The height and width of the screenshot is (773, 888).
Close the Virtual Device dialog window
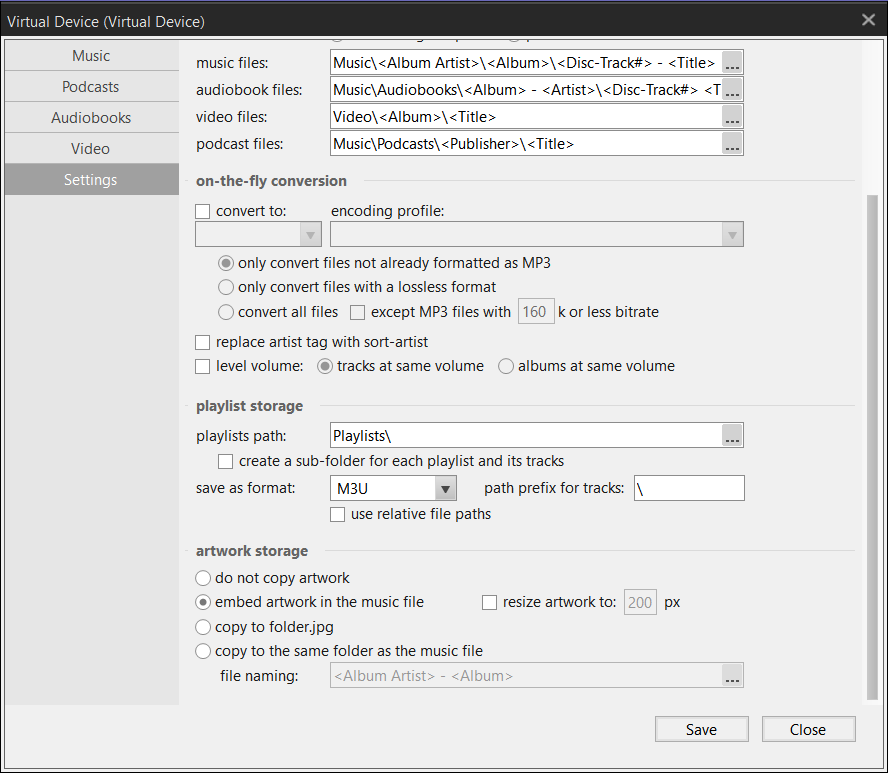tap(868, 20)
